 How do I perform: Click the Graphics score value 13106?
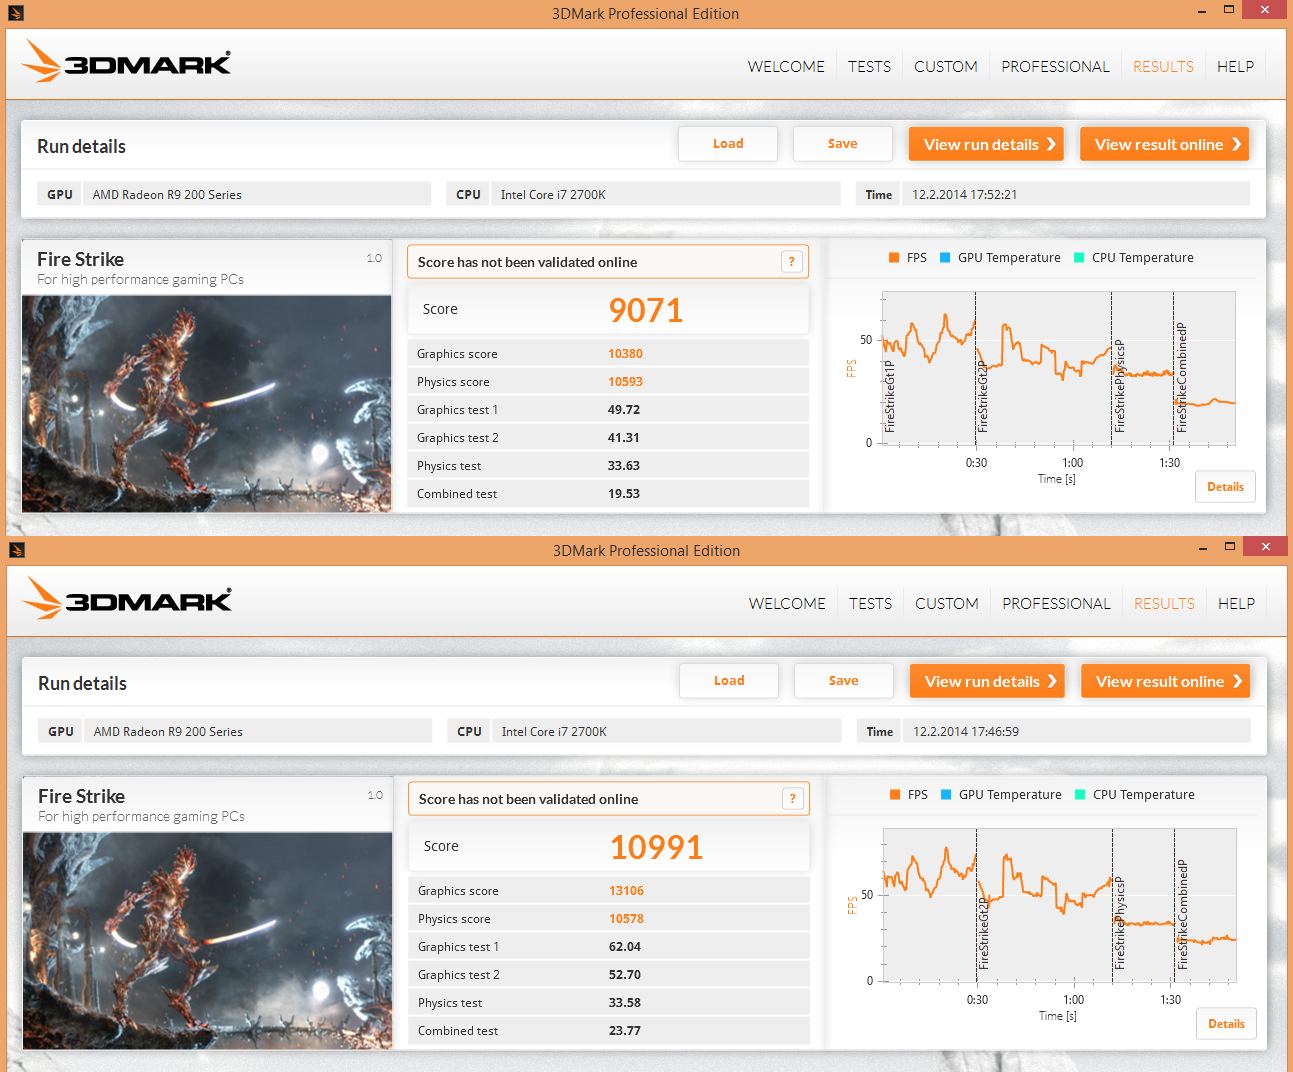[626, 891]
